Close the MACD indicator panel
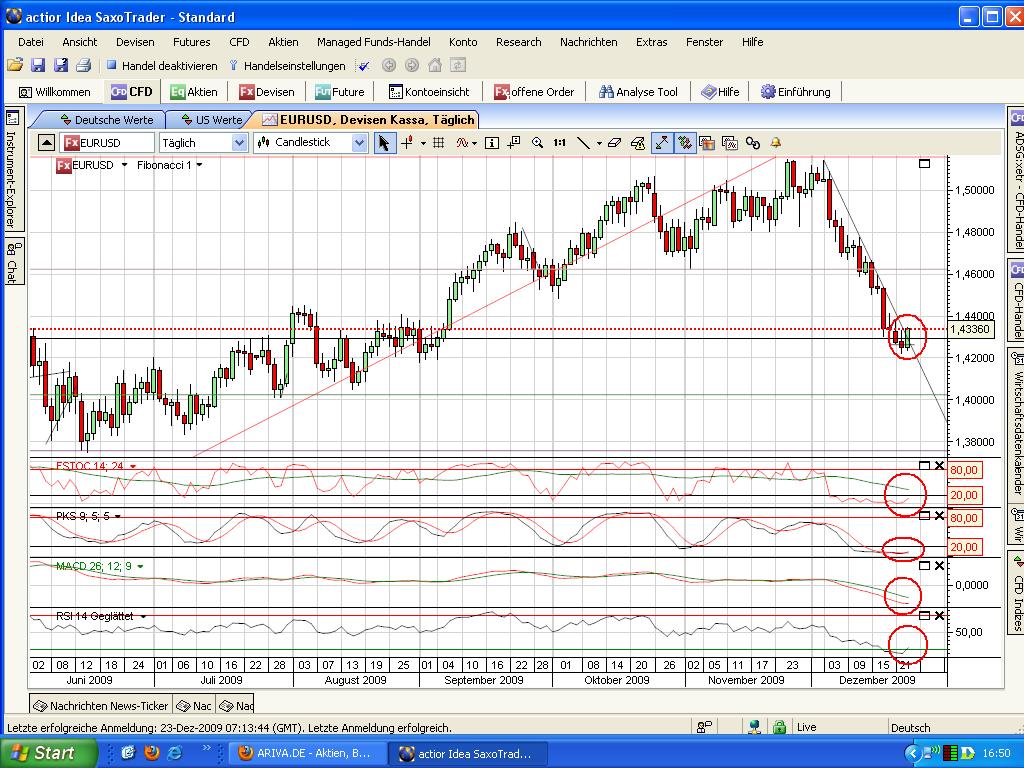The height and width of the screenshot is (768, 1024). 939,566
